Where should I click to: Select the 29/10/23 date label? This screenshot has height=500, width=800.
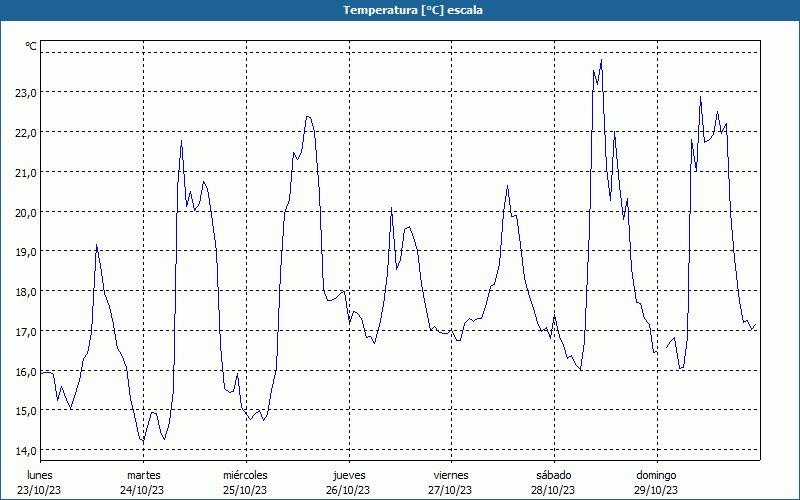[656, 490]
